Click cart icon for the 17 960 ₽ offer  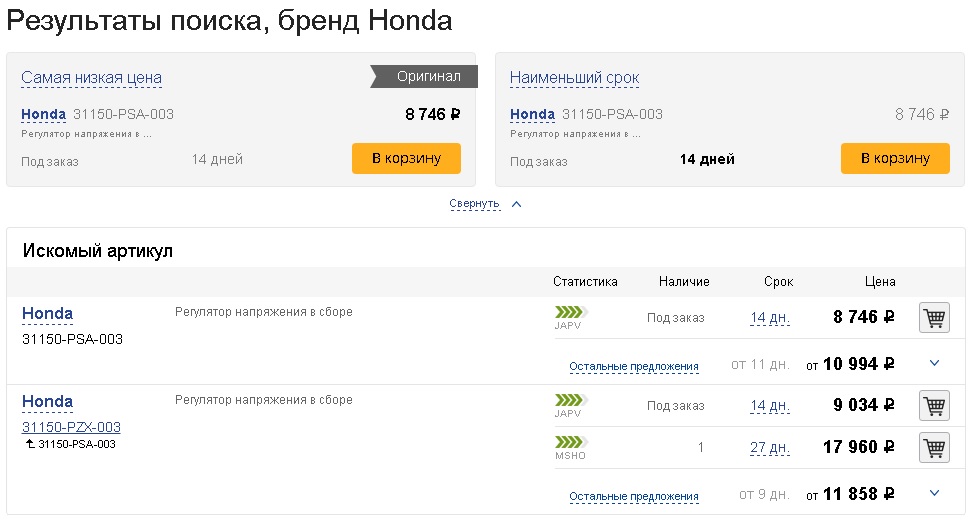[x=934, y=448]
